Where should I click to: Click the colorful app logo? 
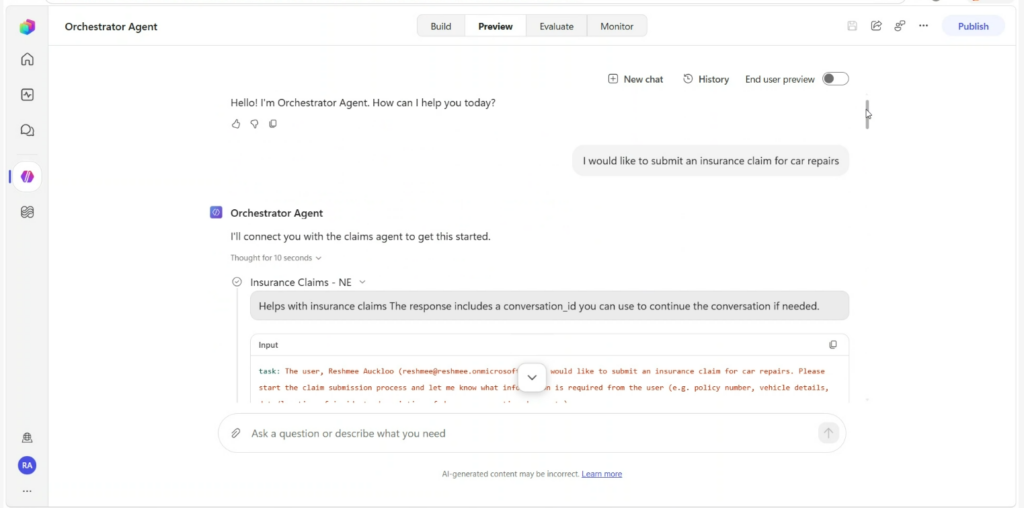pyautogui.click(x=27, y=27)
